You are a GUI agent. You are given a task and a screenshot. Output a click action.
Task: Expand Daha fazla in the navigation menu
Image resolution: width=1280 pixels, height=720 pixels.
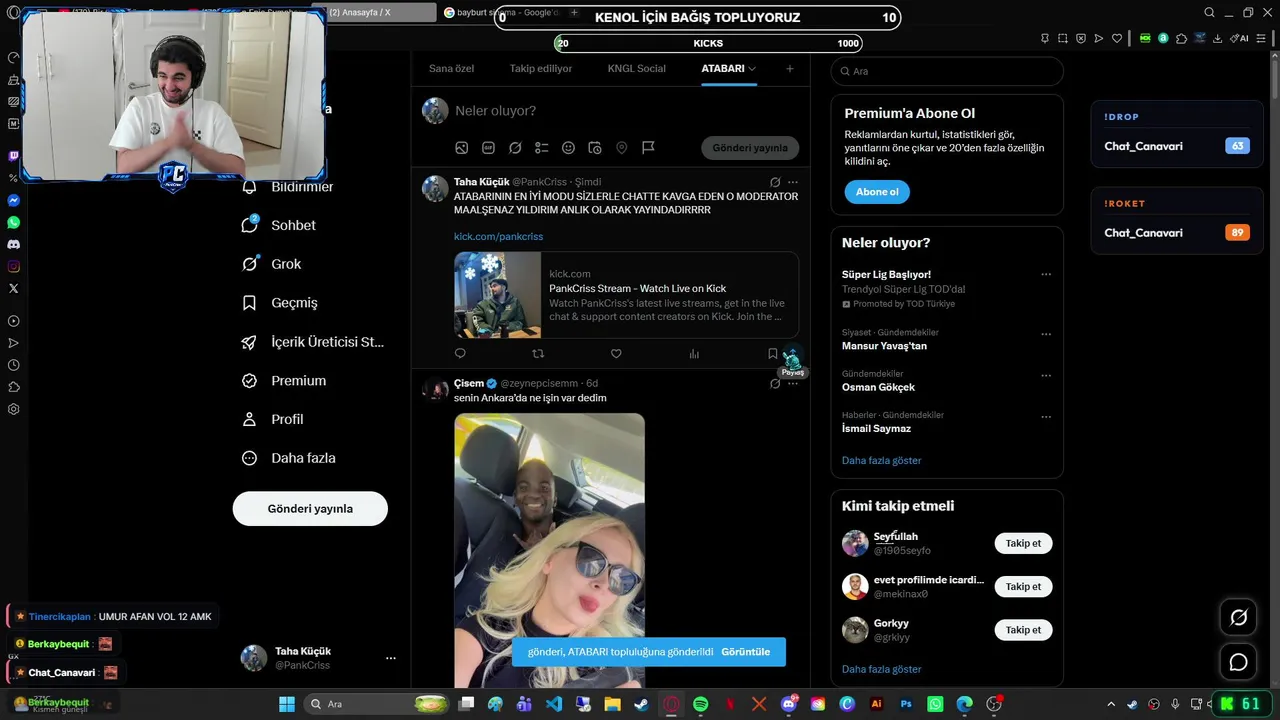[288, 458]
